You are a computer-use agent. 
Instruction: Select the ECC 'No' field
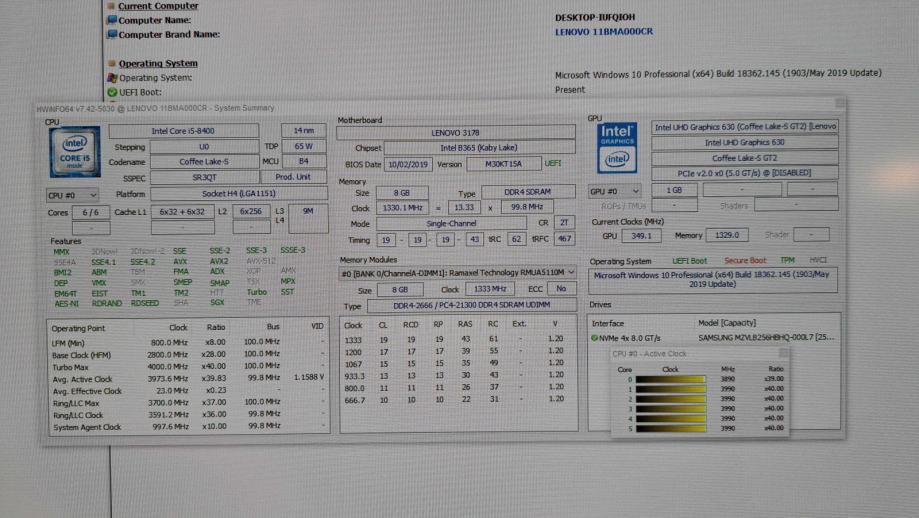(561, 289)
